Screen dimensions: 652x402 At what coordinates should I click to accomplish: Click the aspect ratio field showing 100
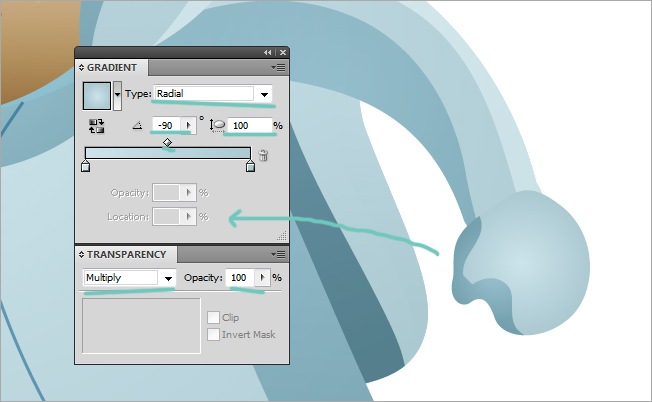[x=250, y=126]
